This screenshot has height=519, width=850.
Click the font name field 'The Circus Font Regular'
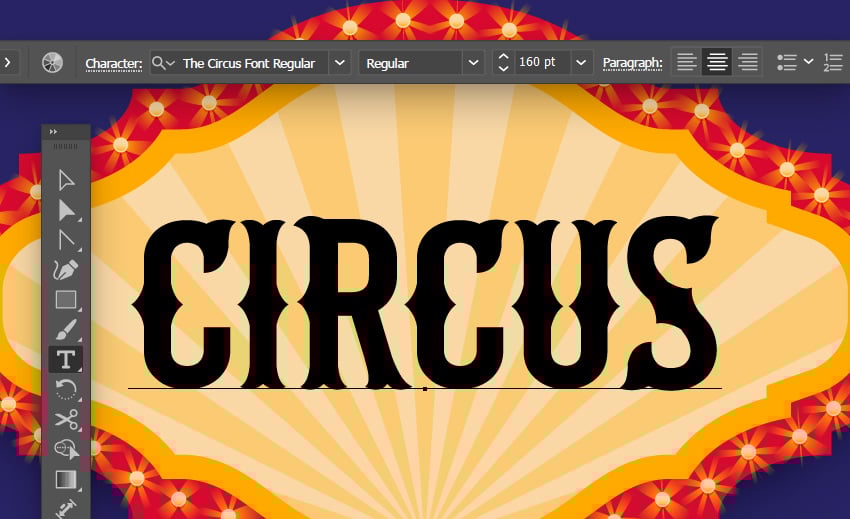[x=249, y=63]
